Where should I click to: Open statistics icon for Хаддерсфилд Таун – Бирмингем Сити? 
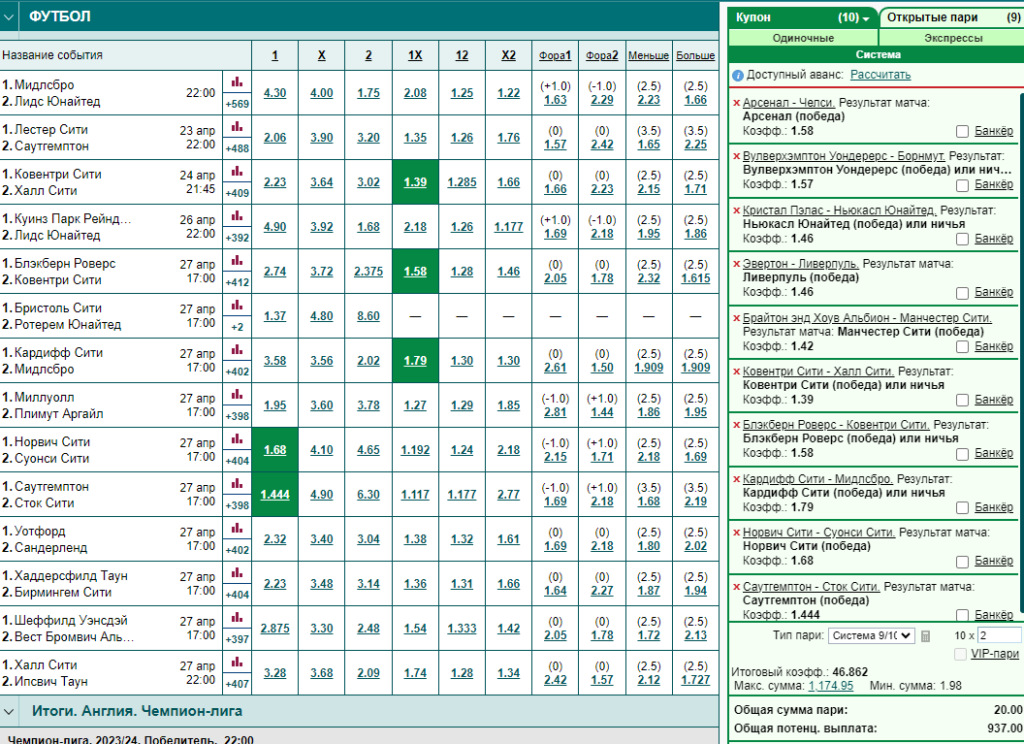236,573
